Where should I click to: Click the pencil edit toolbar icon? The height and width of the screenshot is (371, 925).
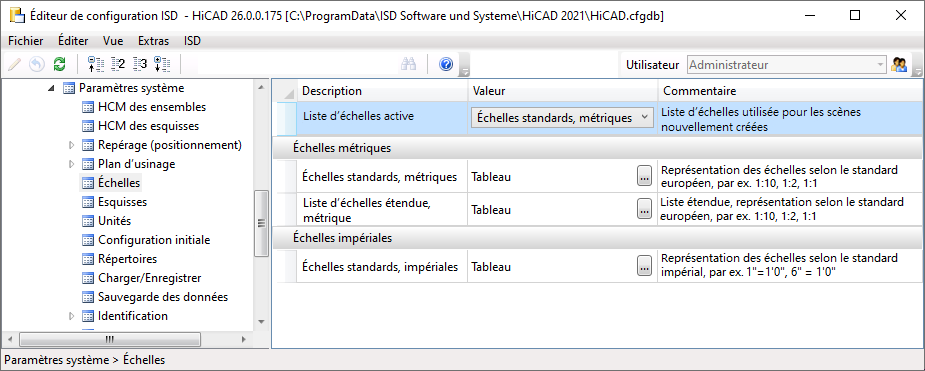click(14, 64)
